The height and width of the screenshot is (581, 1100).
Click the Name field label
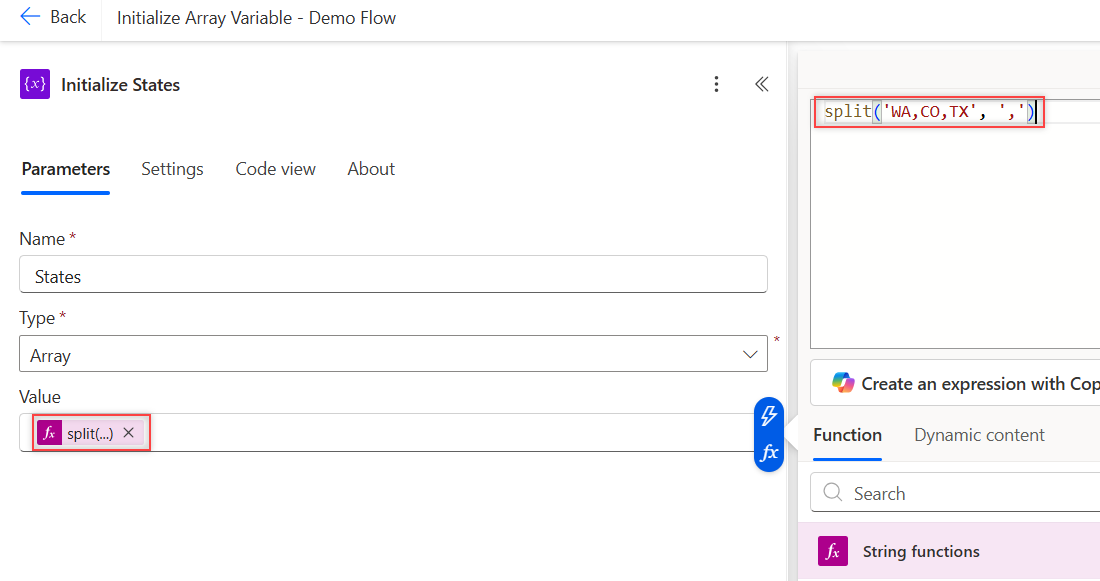(x=42, y=239)
